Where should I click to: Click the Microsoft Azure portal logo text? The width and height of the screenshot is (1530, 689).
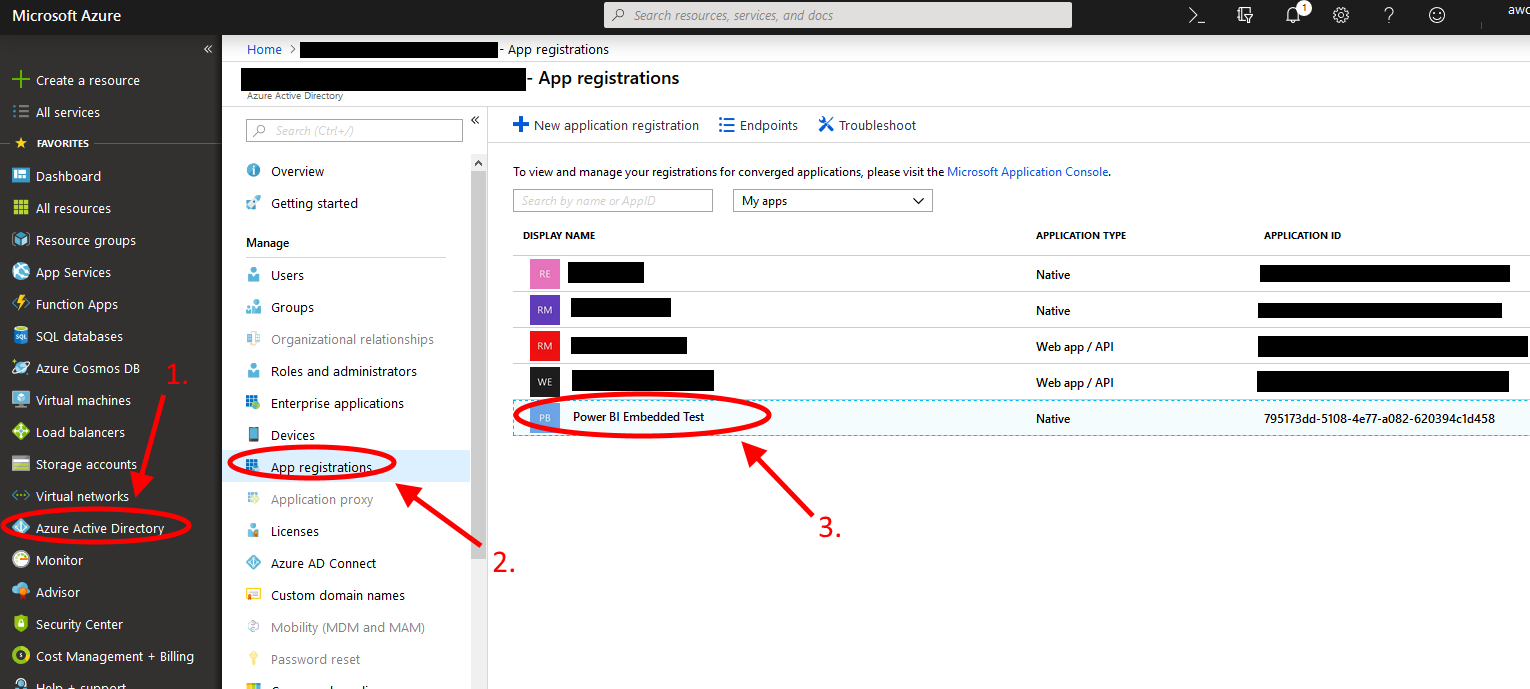point(67,15)
